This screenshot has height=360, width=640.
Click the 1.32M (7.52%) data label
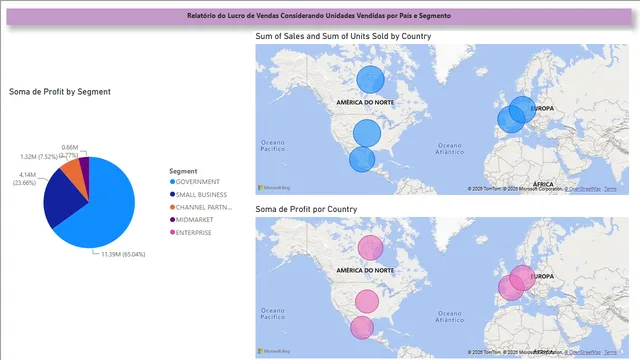[x=39, y=157]
